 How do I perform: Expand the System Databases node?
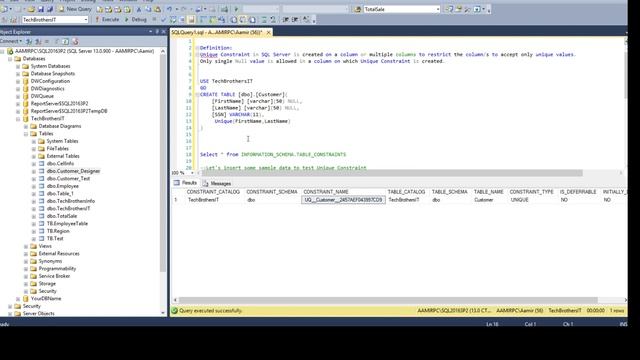coord(18,66)
